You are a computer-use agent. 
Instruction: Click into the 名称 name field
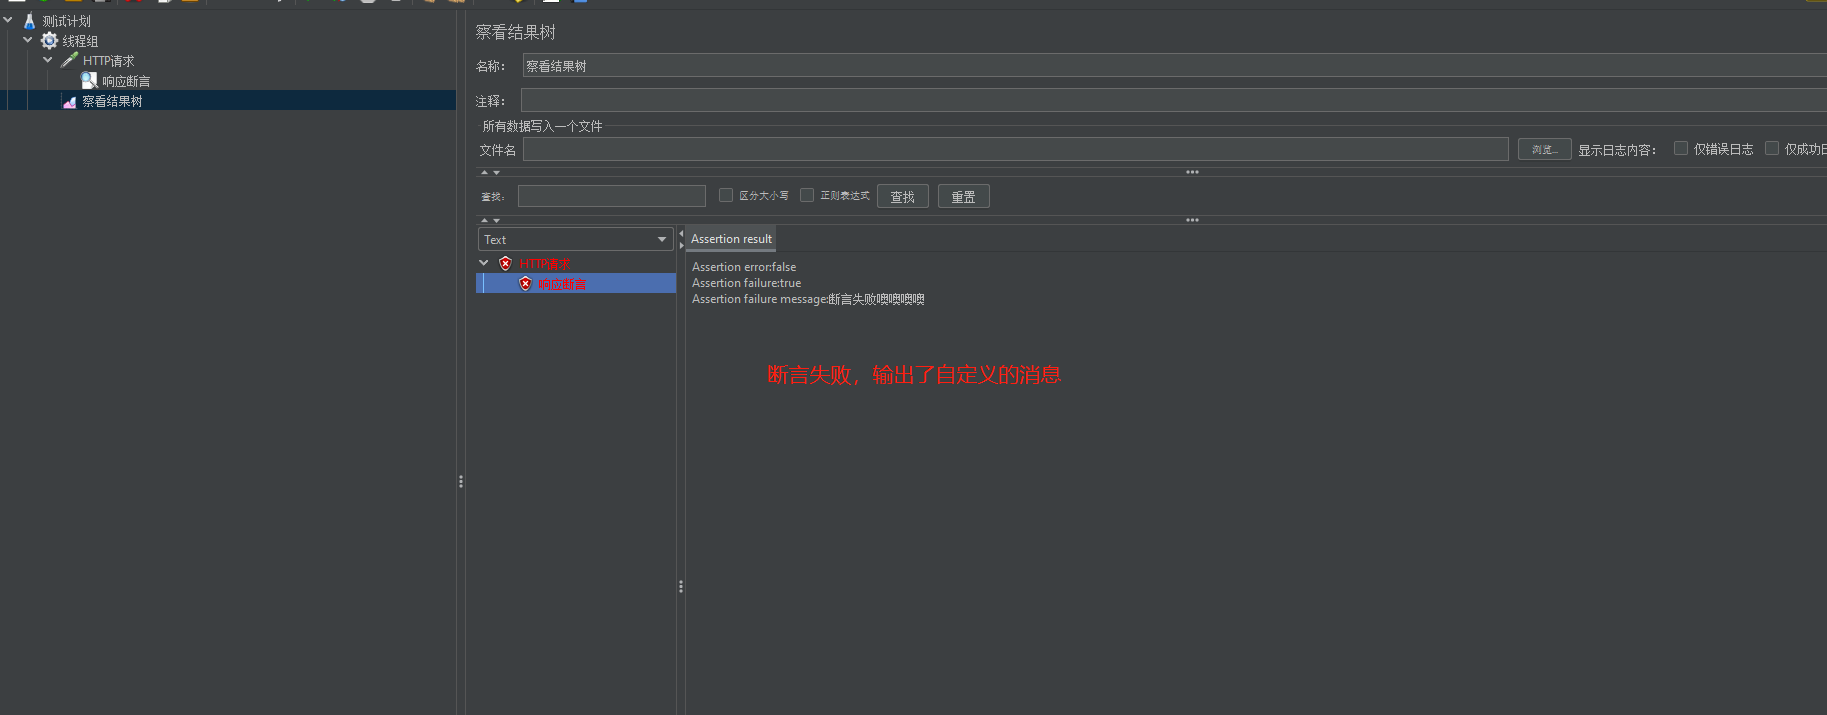[1174, 66]
